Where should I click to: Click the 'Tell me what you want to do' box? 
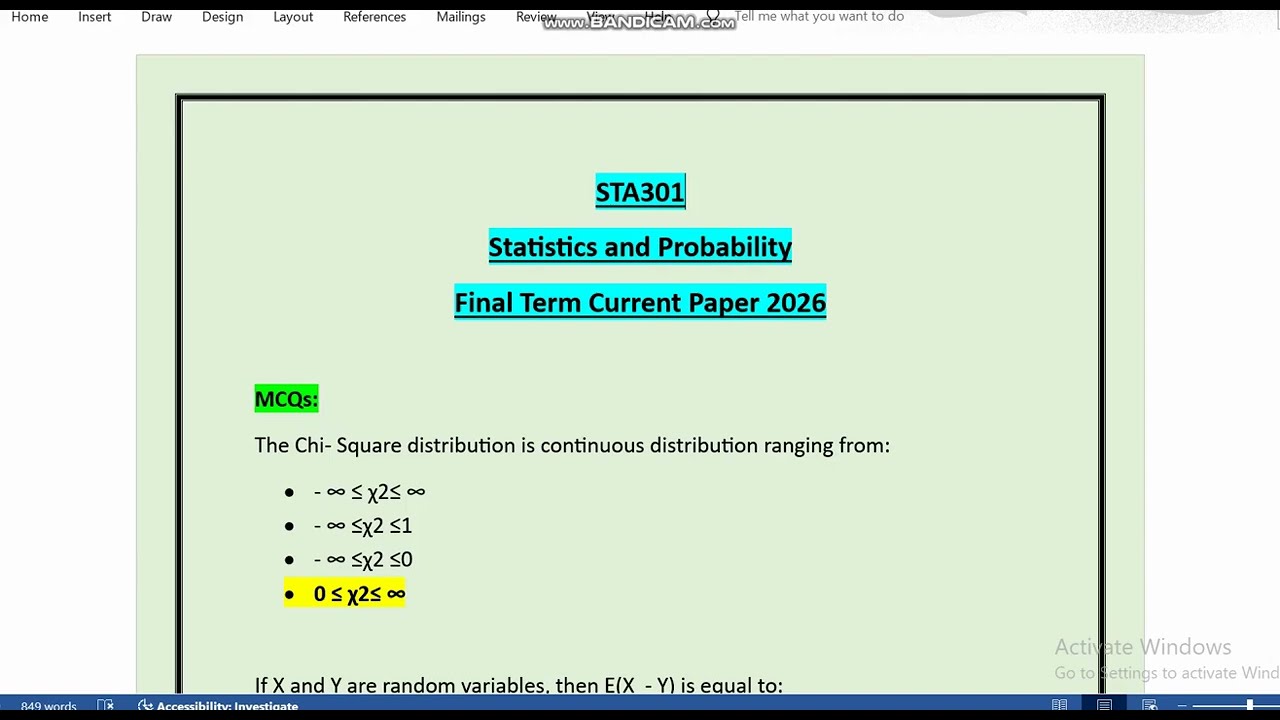pos(819,16)
